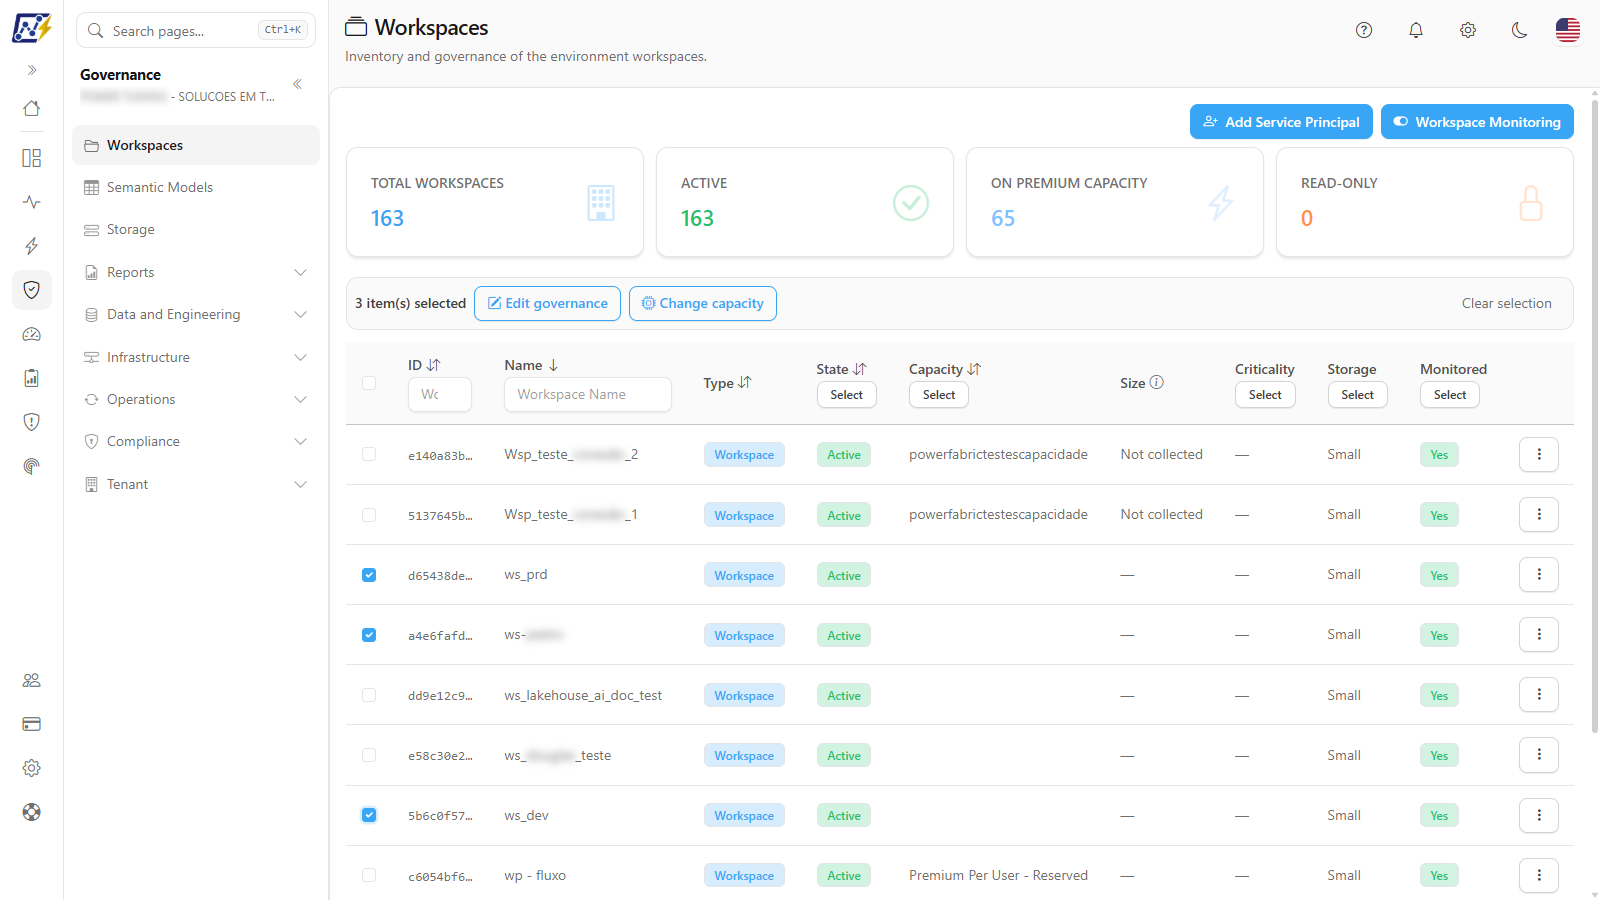Expand the Infrastructure sidebar section
The width and height of the screenshot is (1600, 900).
tap(196, 357)
